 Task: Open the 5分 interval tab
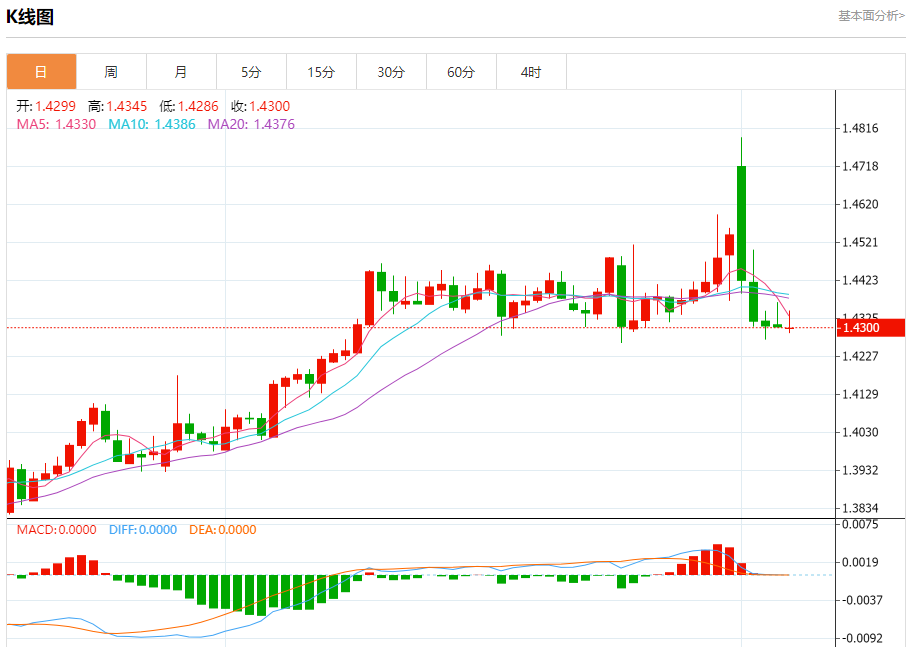[251, 72]
